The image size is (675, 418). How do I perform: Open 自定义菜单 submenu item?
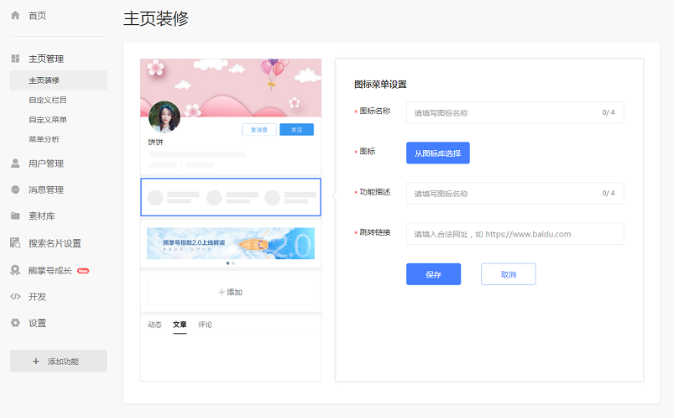(47, 120)
